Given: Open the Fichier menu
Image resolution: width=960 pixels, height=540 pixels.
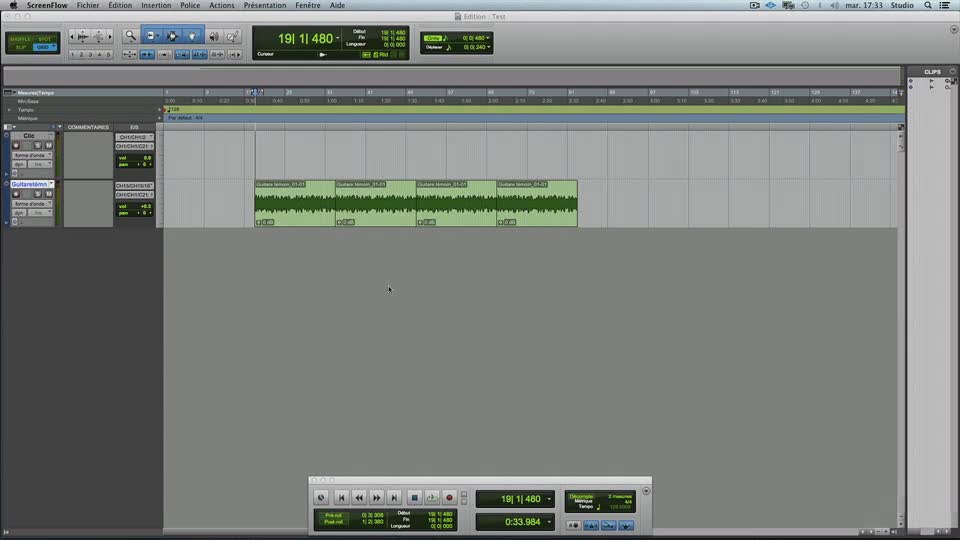Looking at the screenshot, I should point(88,5).
